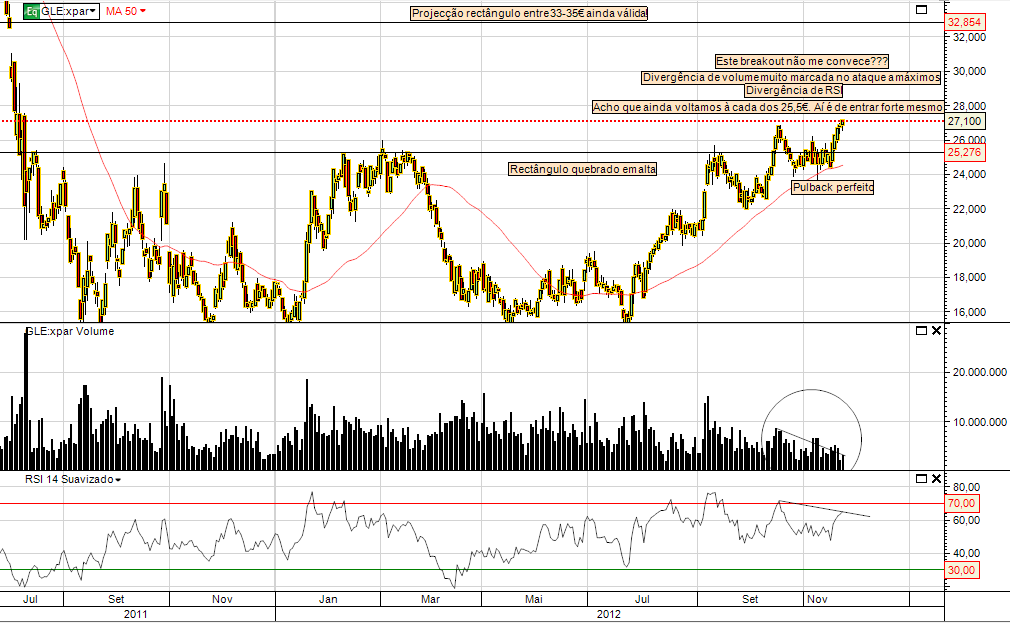
Task: Click the 20,000 price axis label
Action: click(969, 244)
